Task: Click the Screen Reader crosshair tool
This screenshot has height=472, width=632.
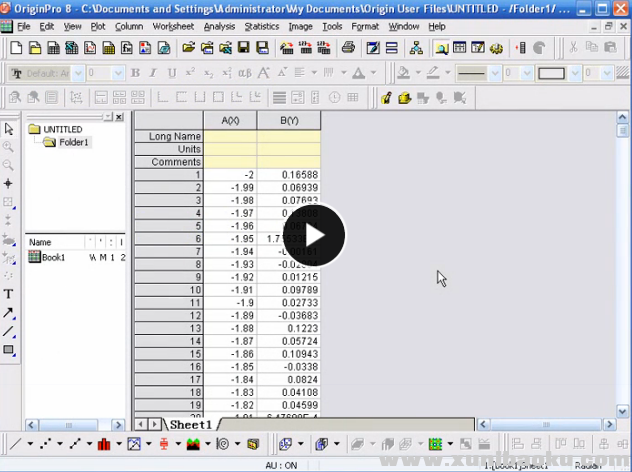Action: point(9,184)
